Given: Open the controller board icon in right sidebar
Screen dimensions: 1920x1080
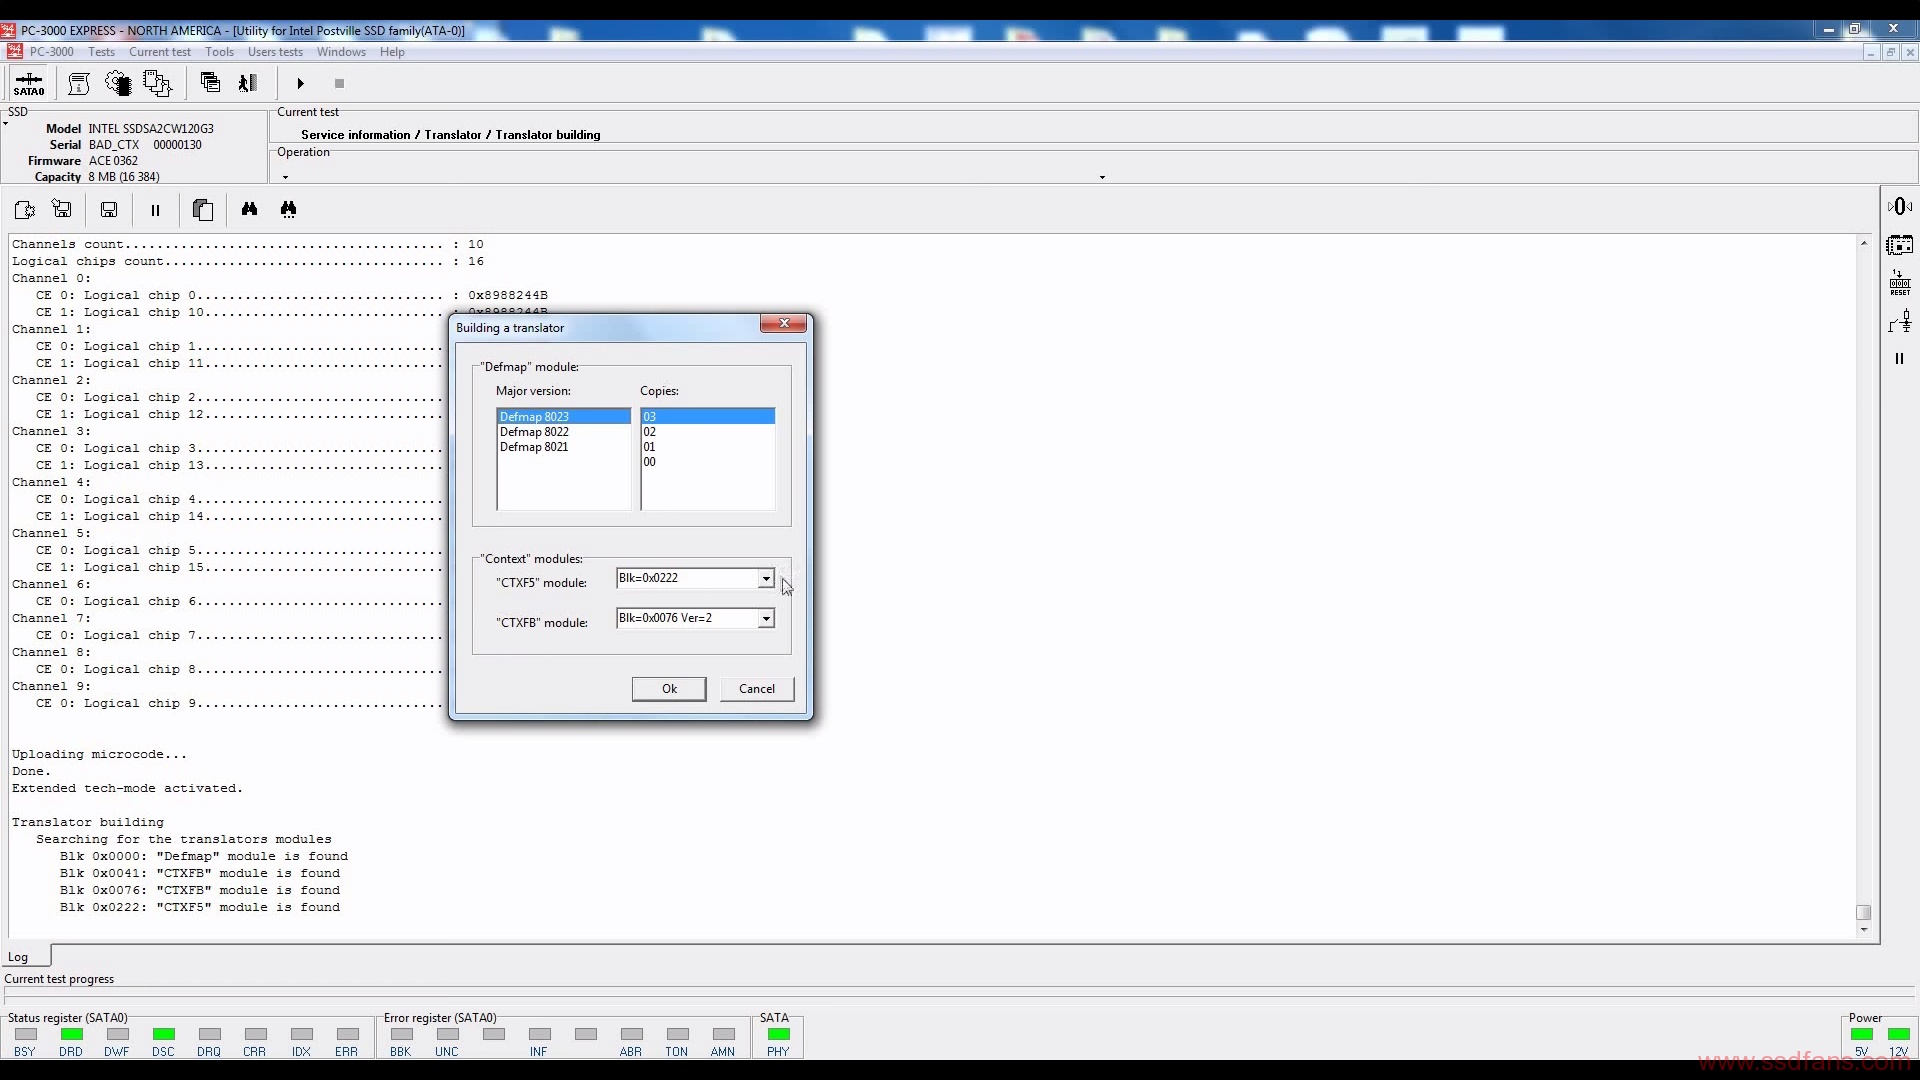Looking at the screenshot, I should point(1900,245).
